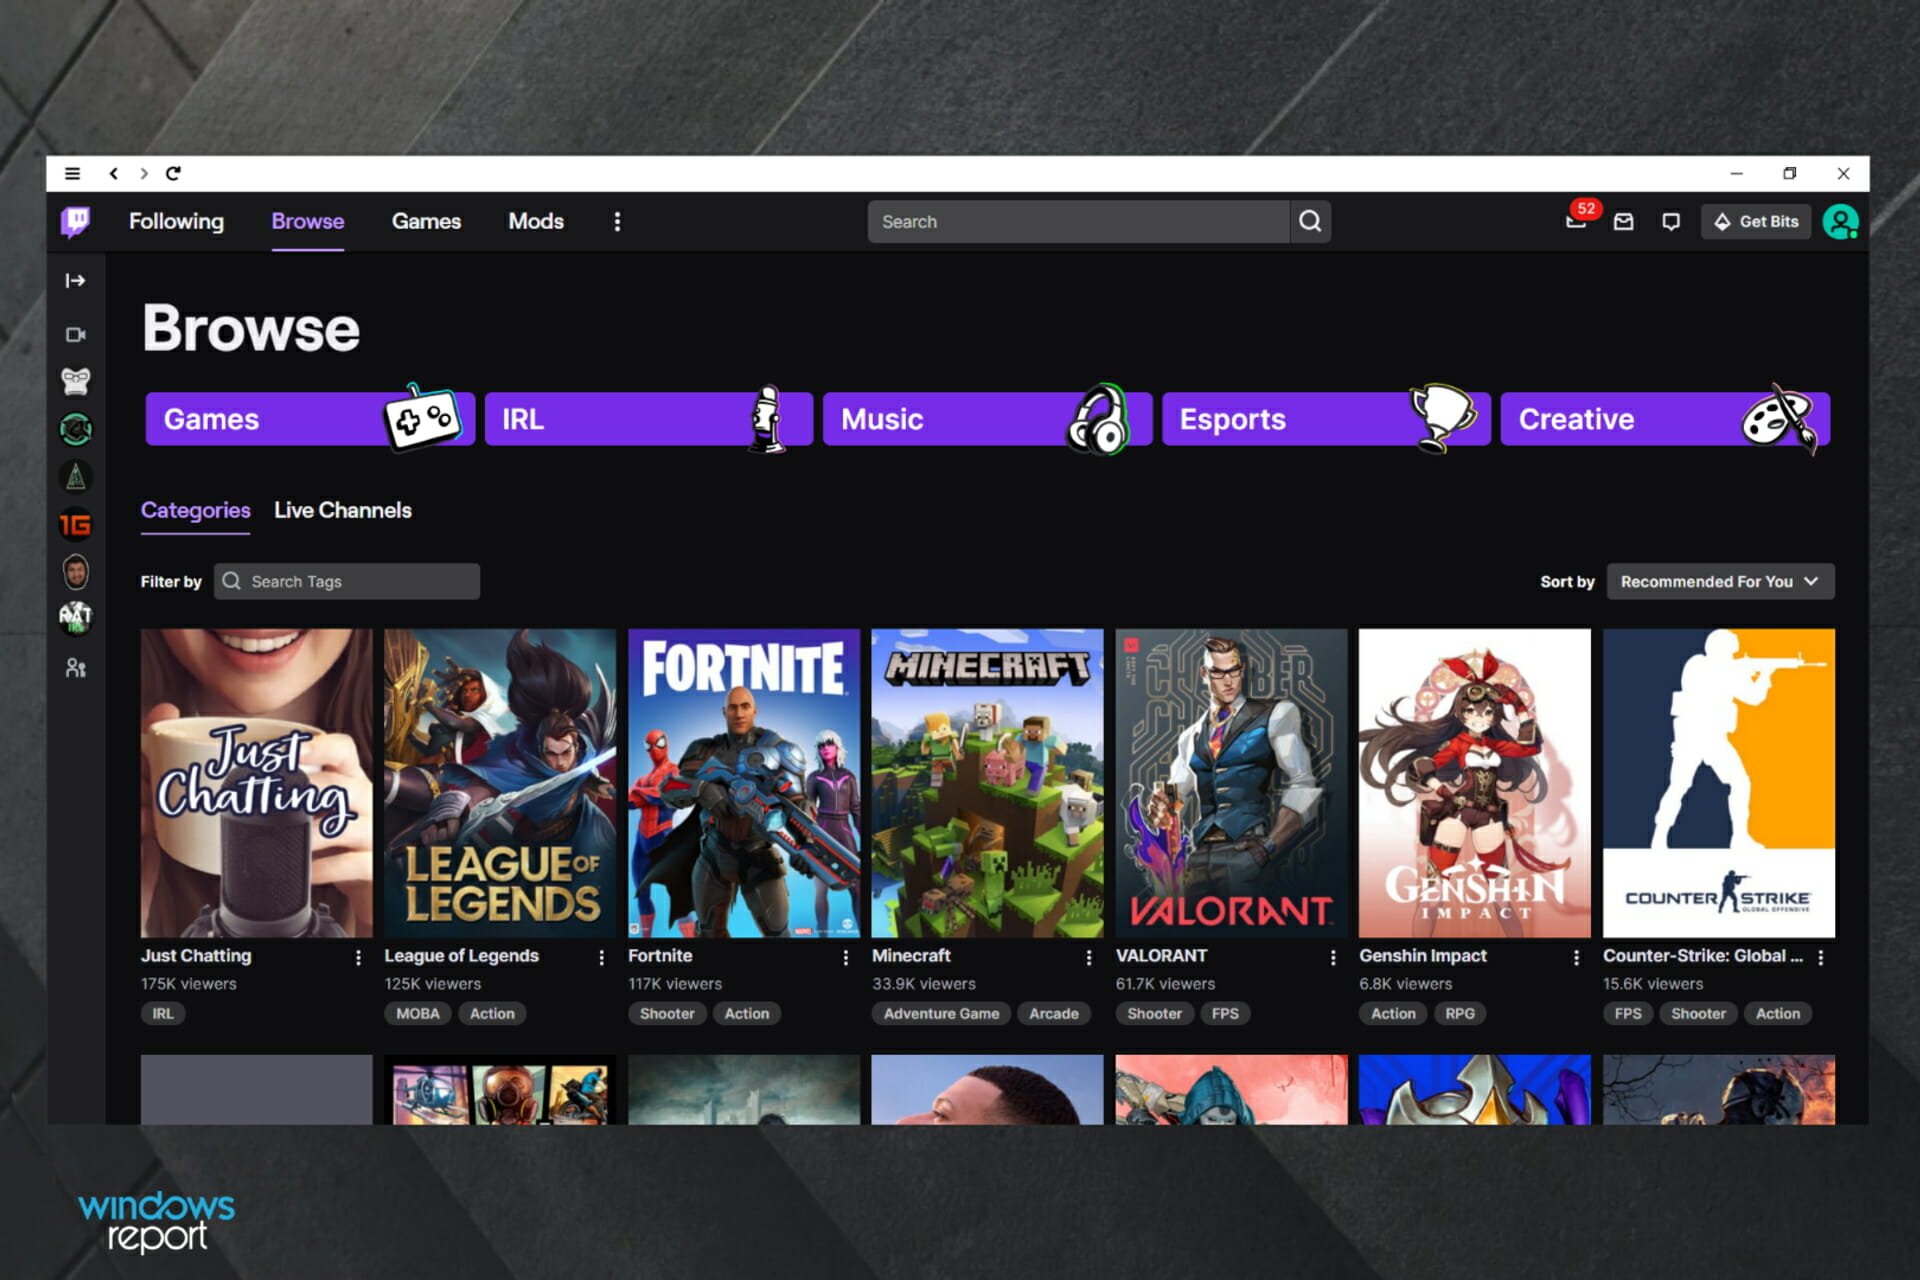Open the more options dots after Mods
Viewport: 1920px width, 1280px height.
click(617, 221)
